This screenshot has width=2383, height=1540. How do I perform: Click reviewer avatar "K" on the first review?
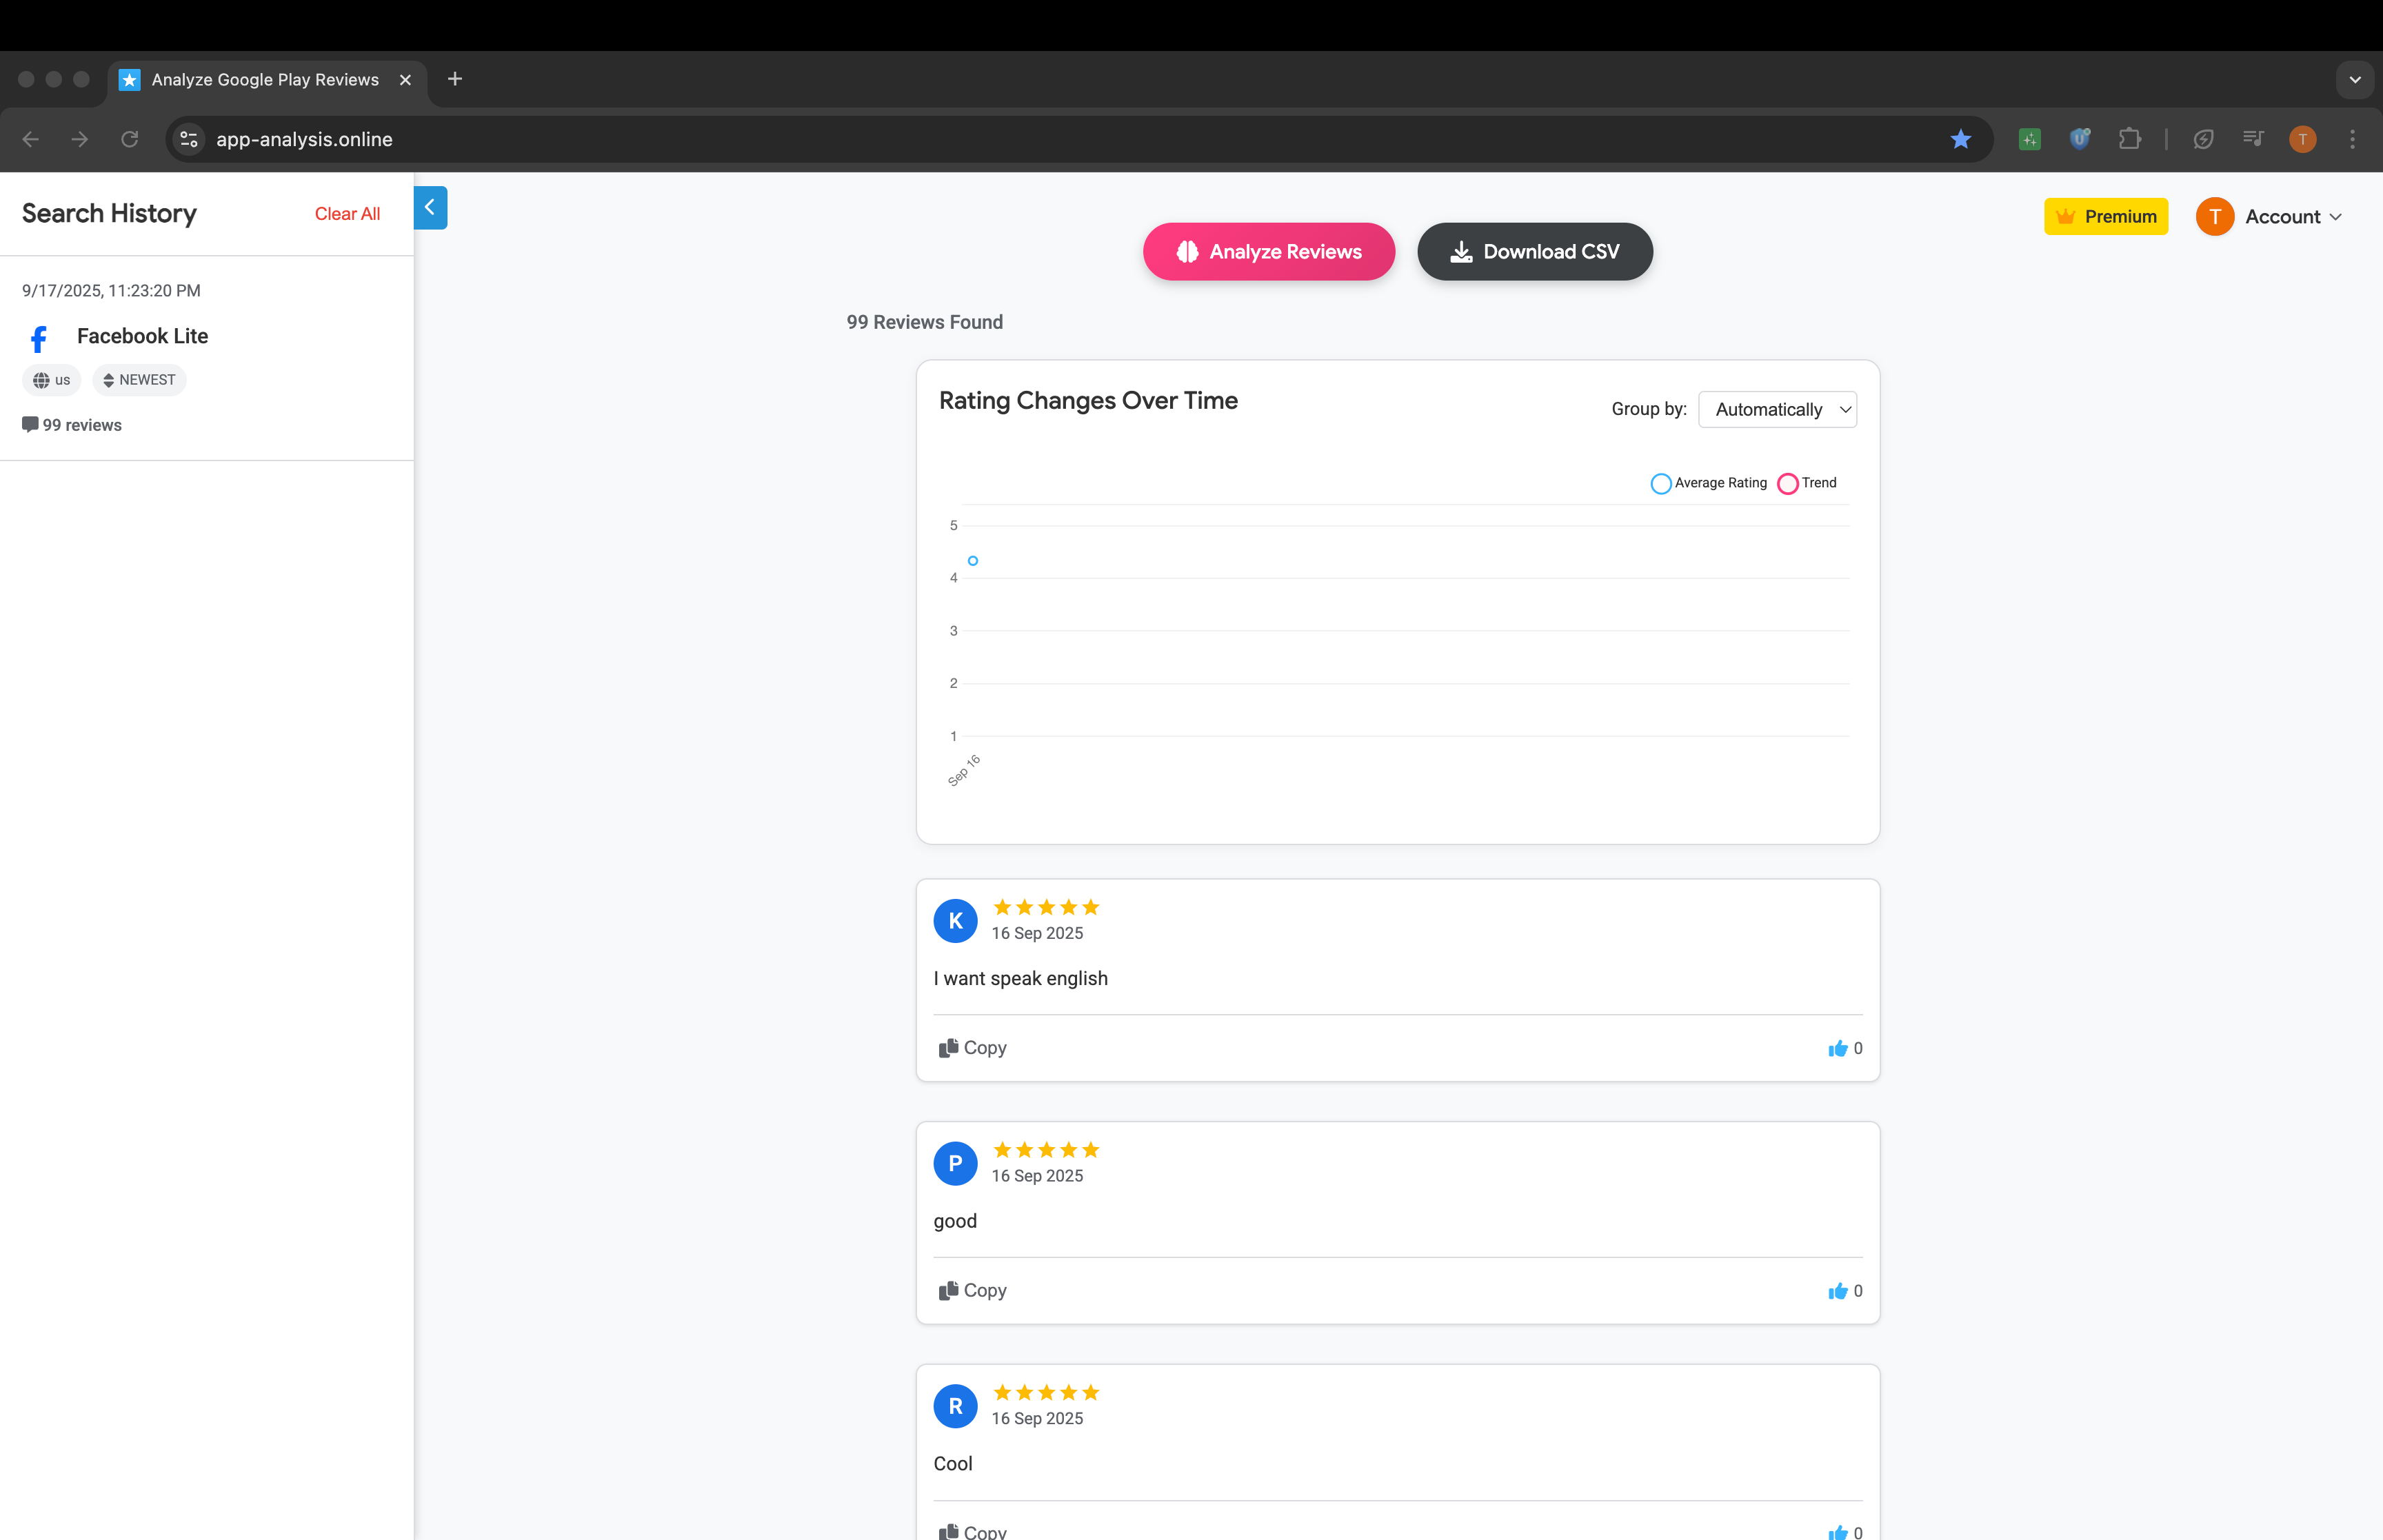click(955, 921)
